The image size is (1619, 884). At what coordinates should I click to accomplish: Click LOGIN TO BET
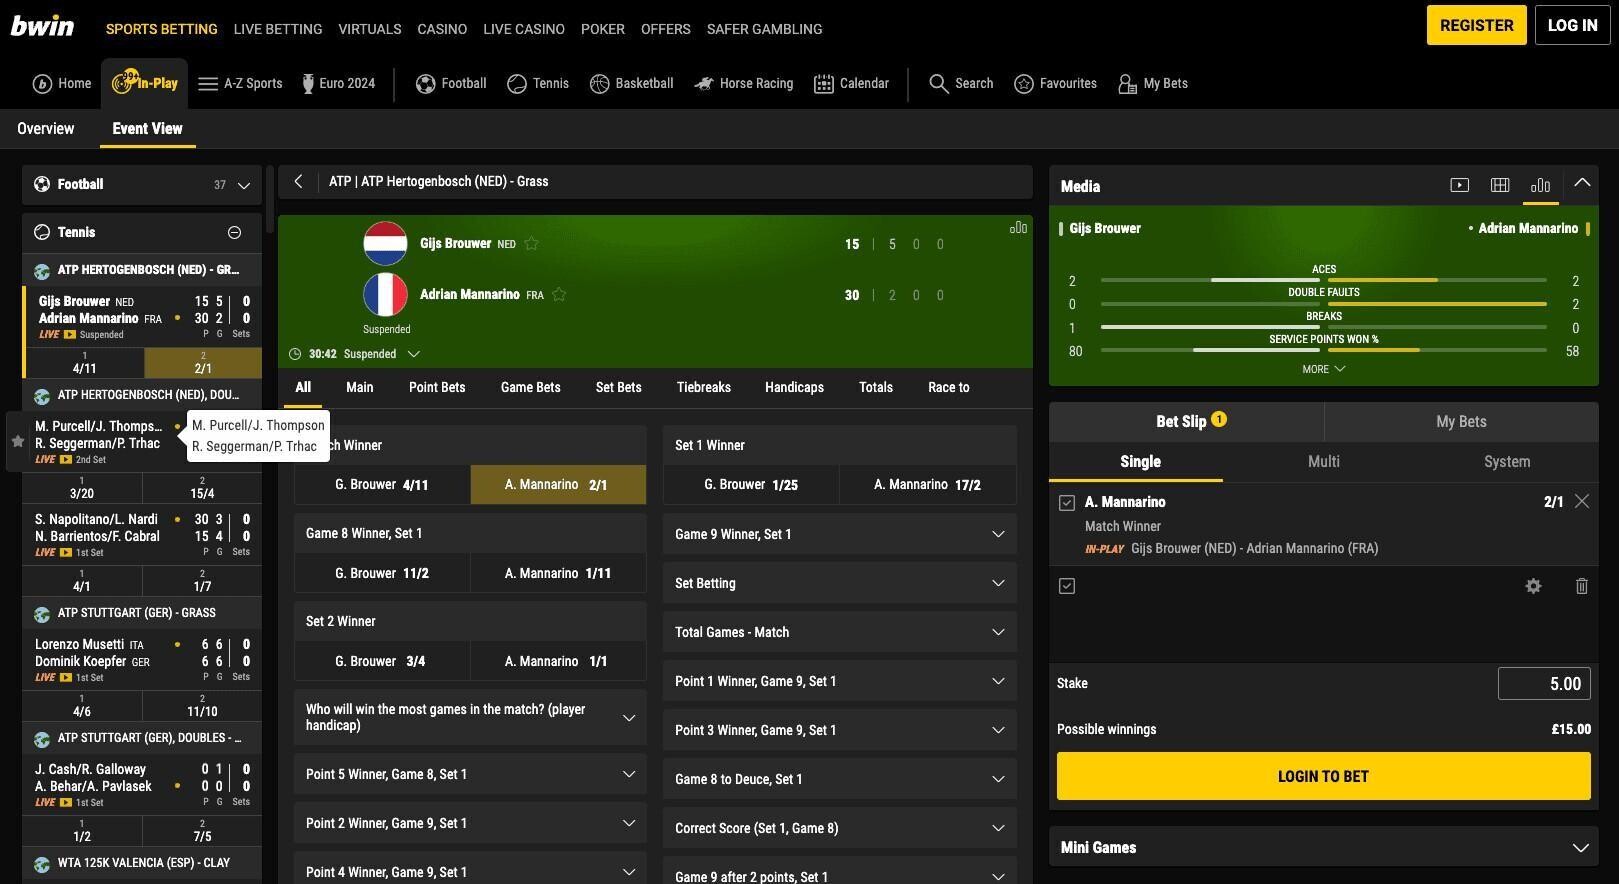coord(1323,776)
